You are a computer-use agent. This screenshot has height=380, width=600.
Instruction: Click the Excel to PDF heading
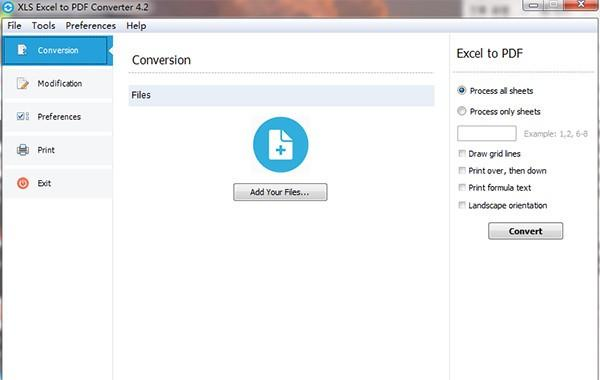tap(489, 54)
